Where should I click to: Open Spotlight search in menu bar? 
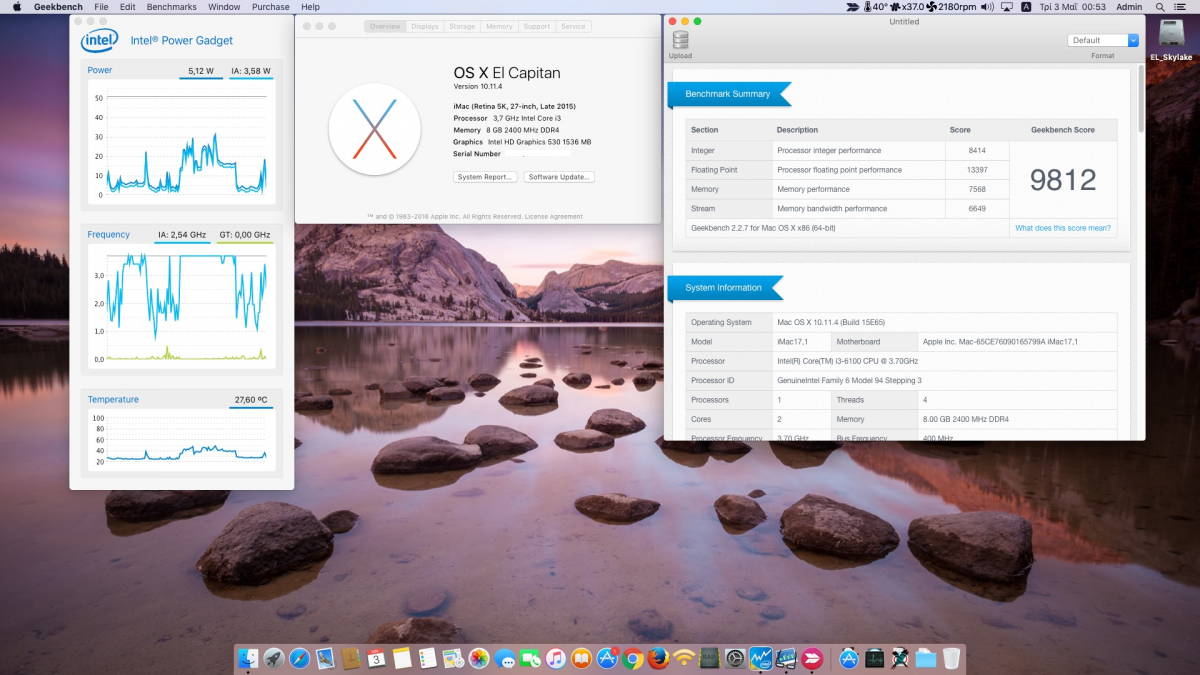click(x=1160, y=7)
